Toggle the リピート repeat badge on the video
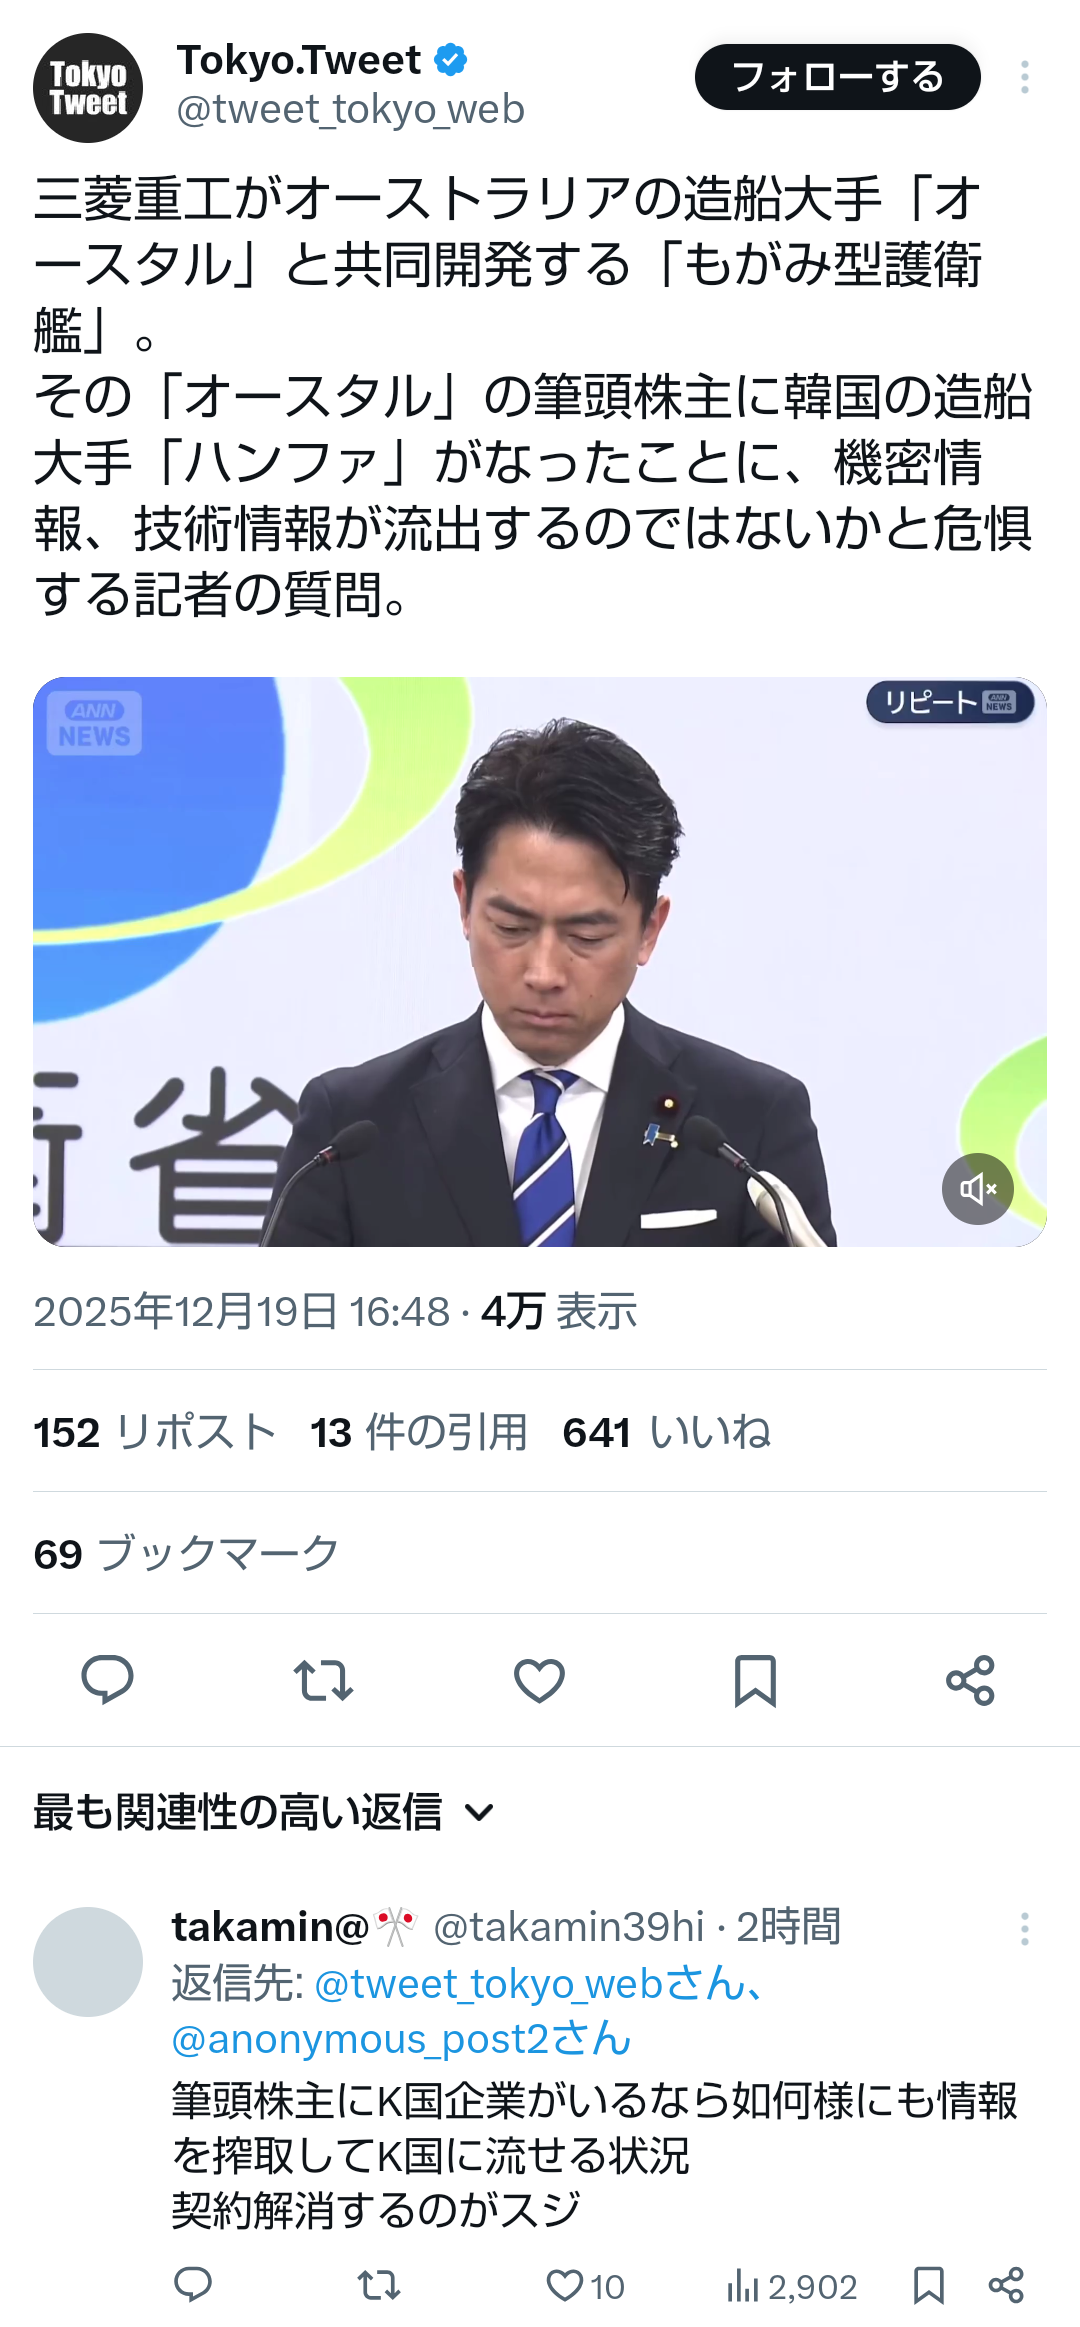1080x2327 pixels. 950,702
